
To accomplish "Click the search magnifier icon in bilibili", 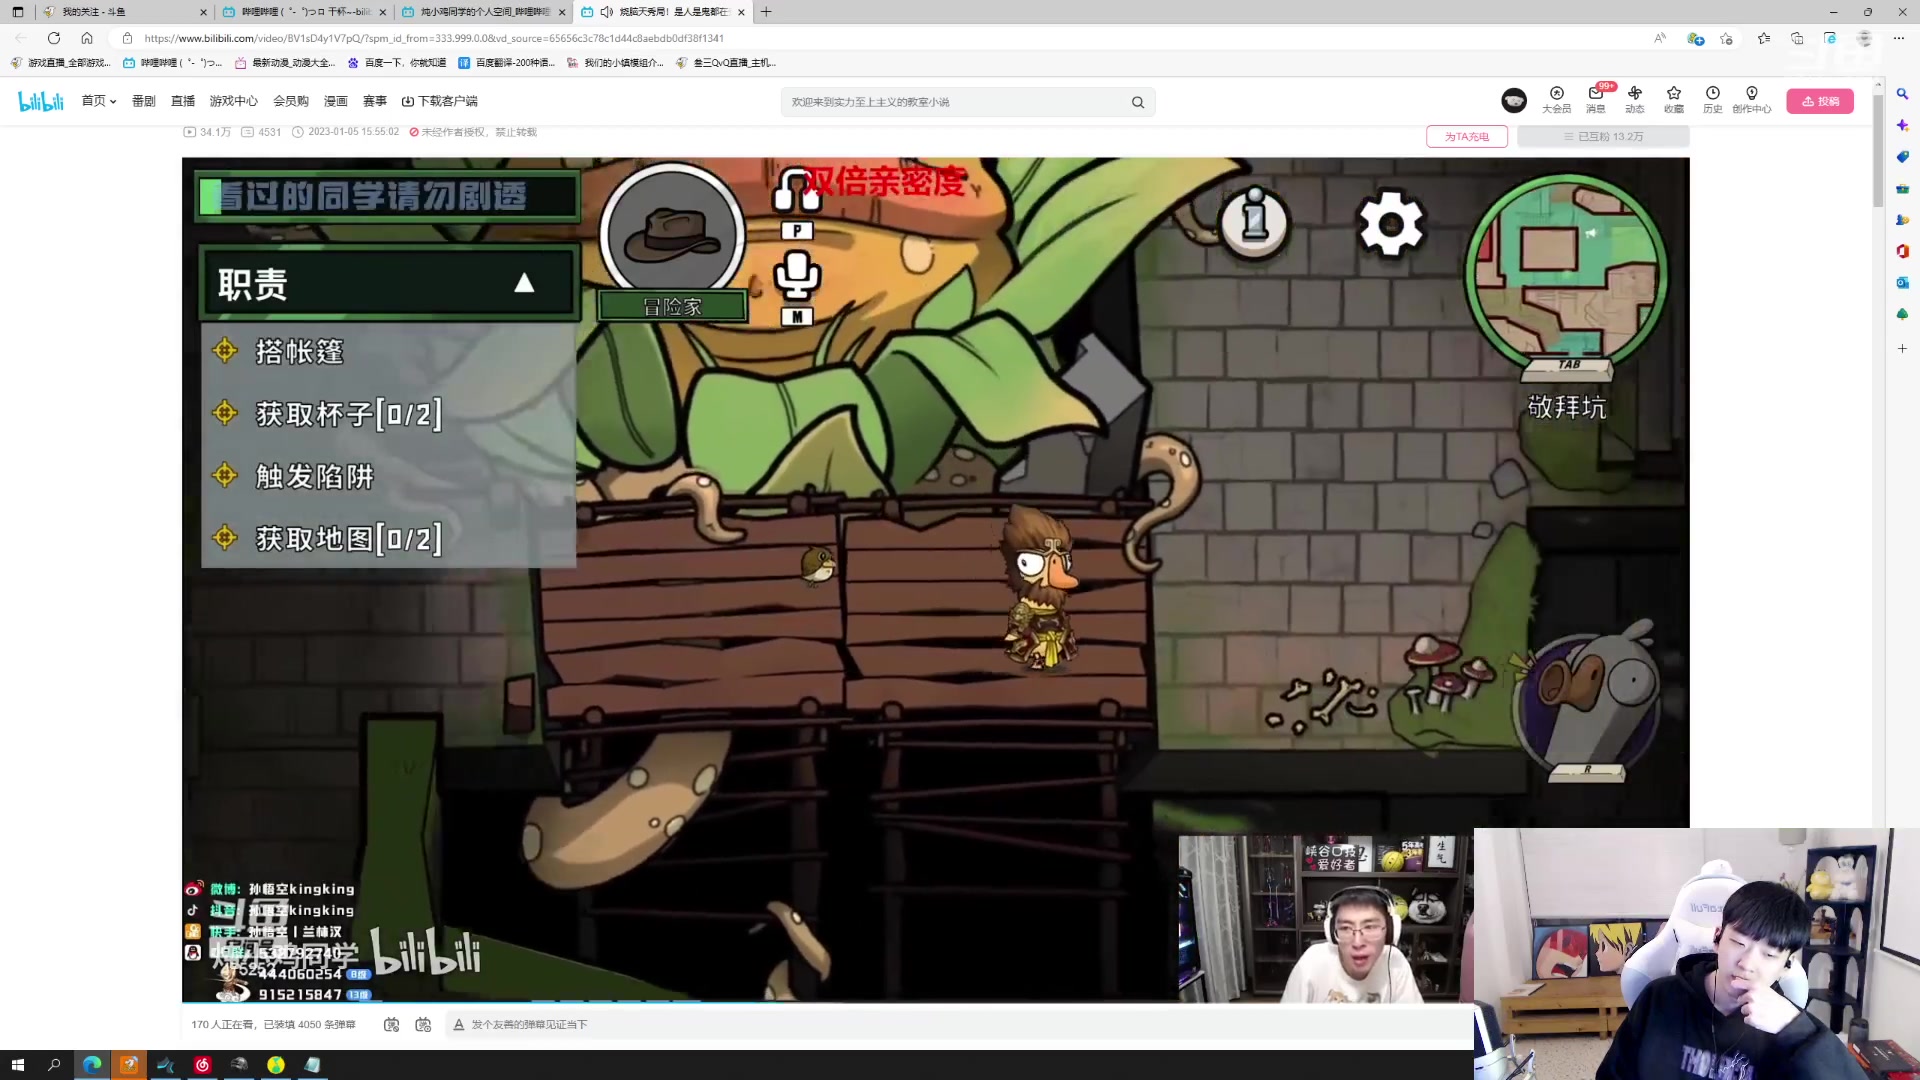I will pos(1138,102).
